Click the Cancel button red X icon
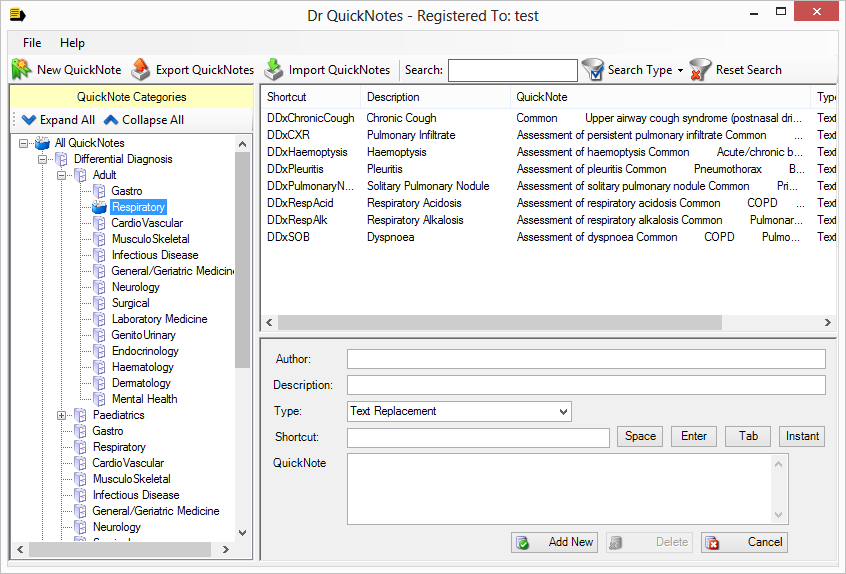 [712, 543]
